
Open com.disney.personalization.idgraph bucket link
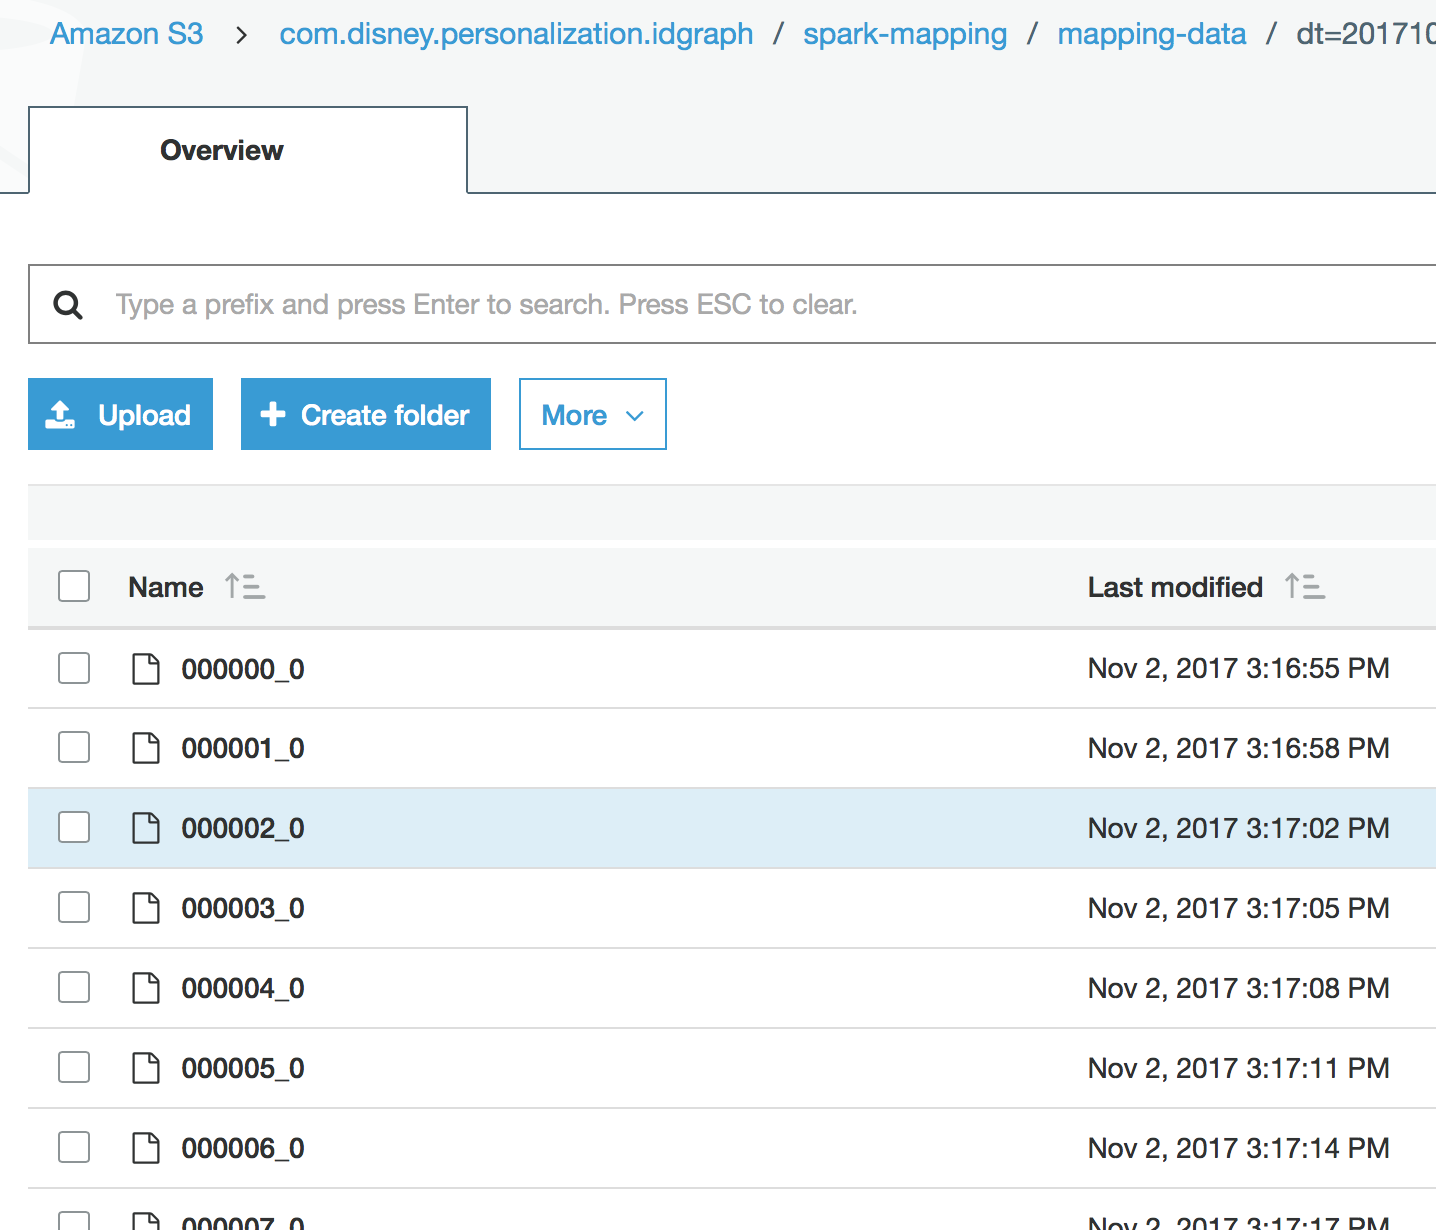(516, 34)
